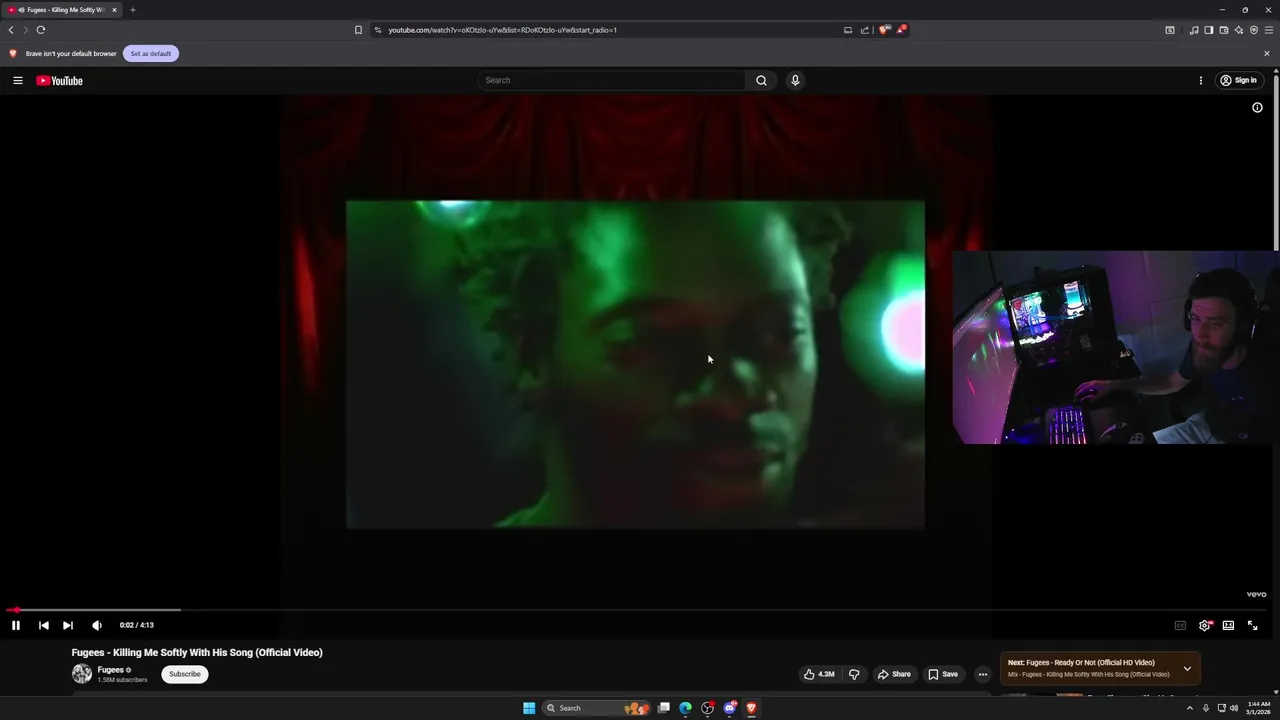Open the YouTube guide hamburger menu
The image size is (1280, 720).
pos(18,80)
